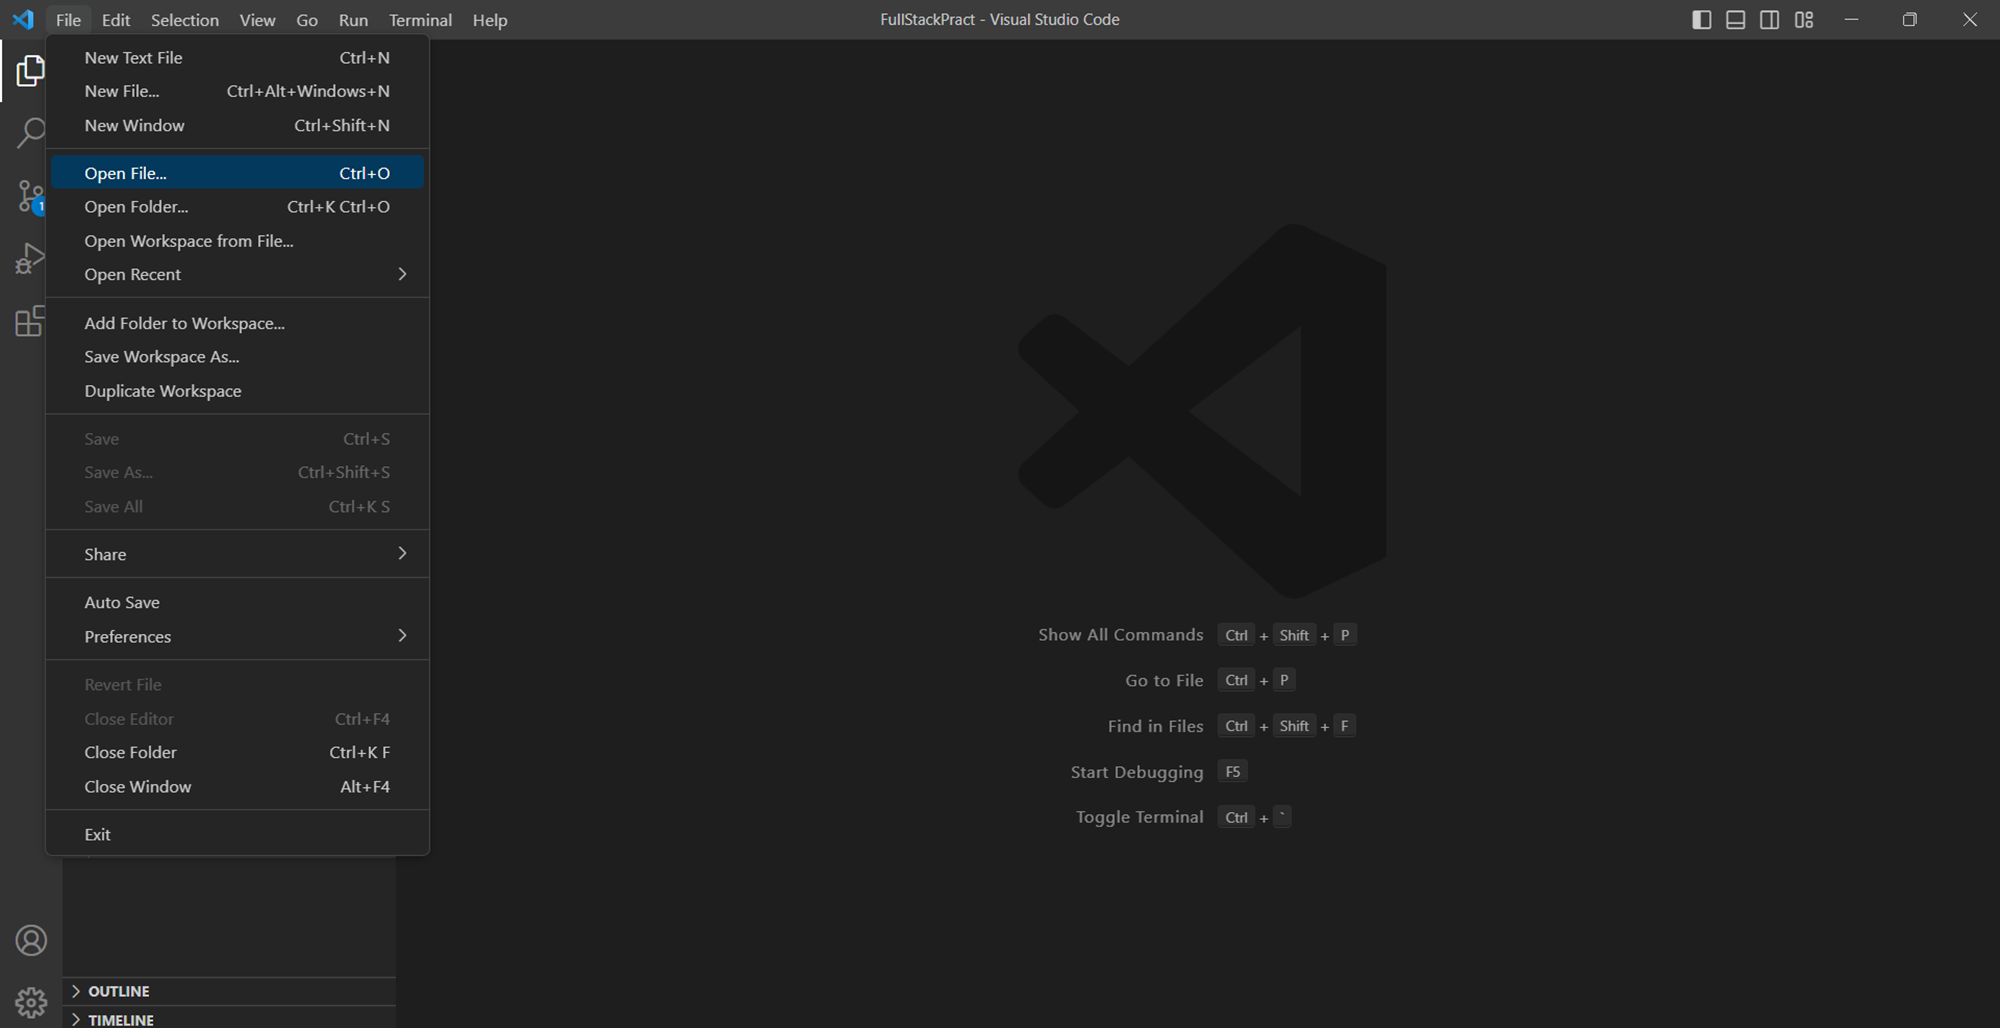Screen dimensions: 2000x1028
Task: Select Exit from File menu
Action: pyautogui.click(x=237, y=834)
